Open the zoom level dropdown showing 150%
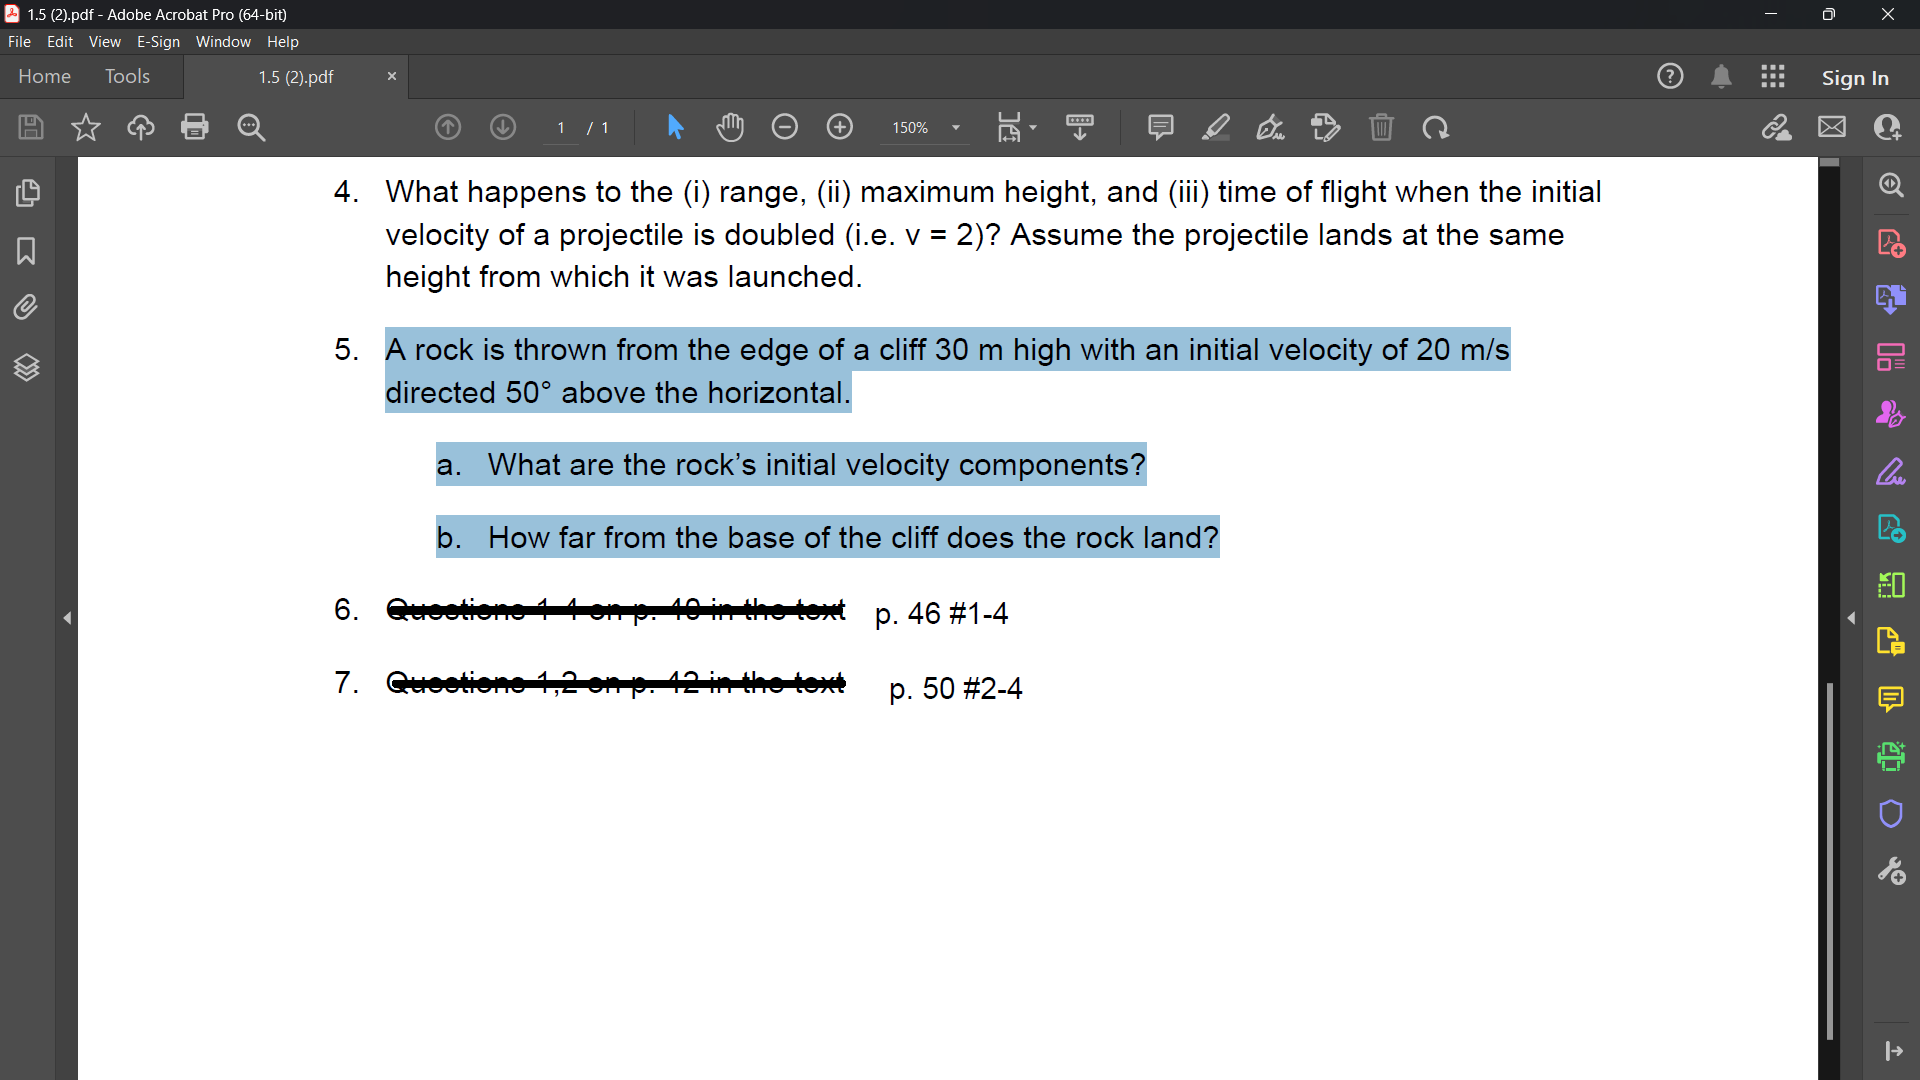Screen dimensions: 1920x1080 tap(925, 127)
